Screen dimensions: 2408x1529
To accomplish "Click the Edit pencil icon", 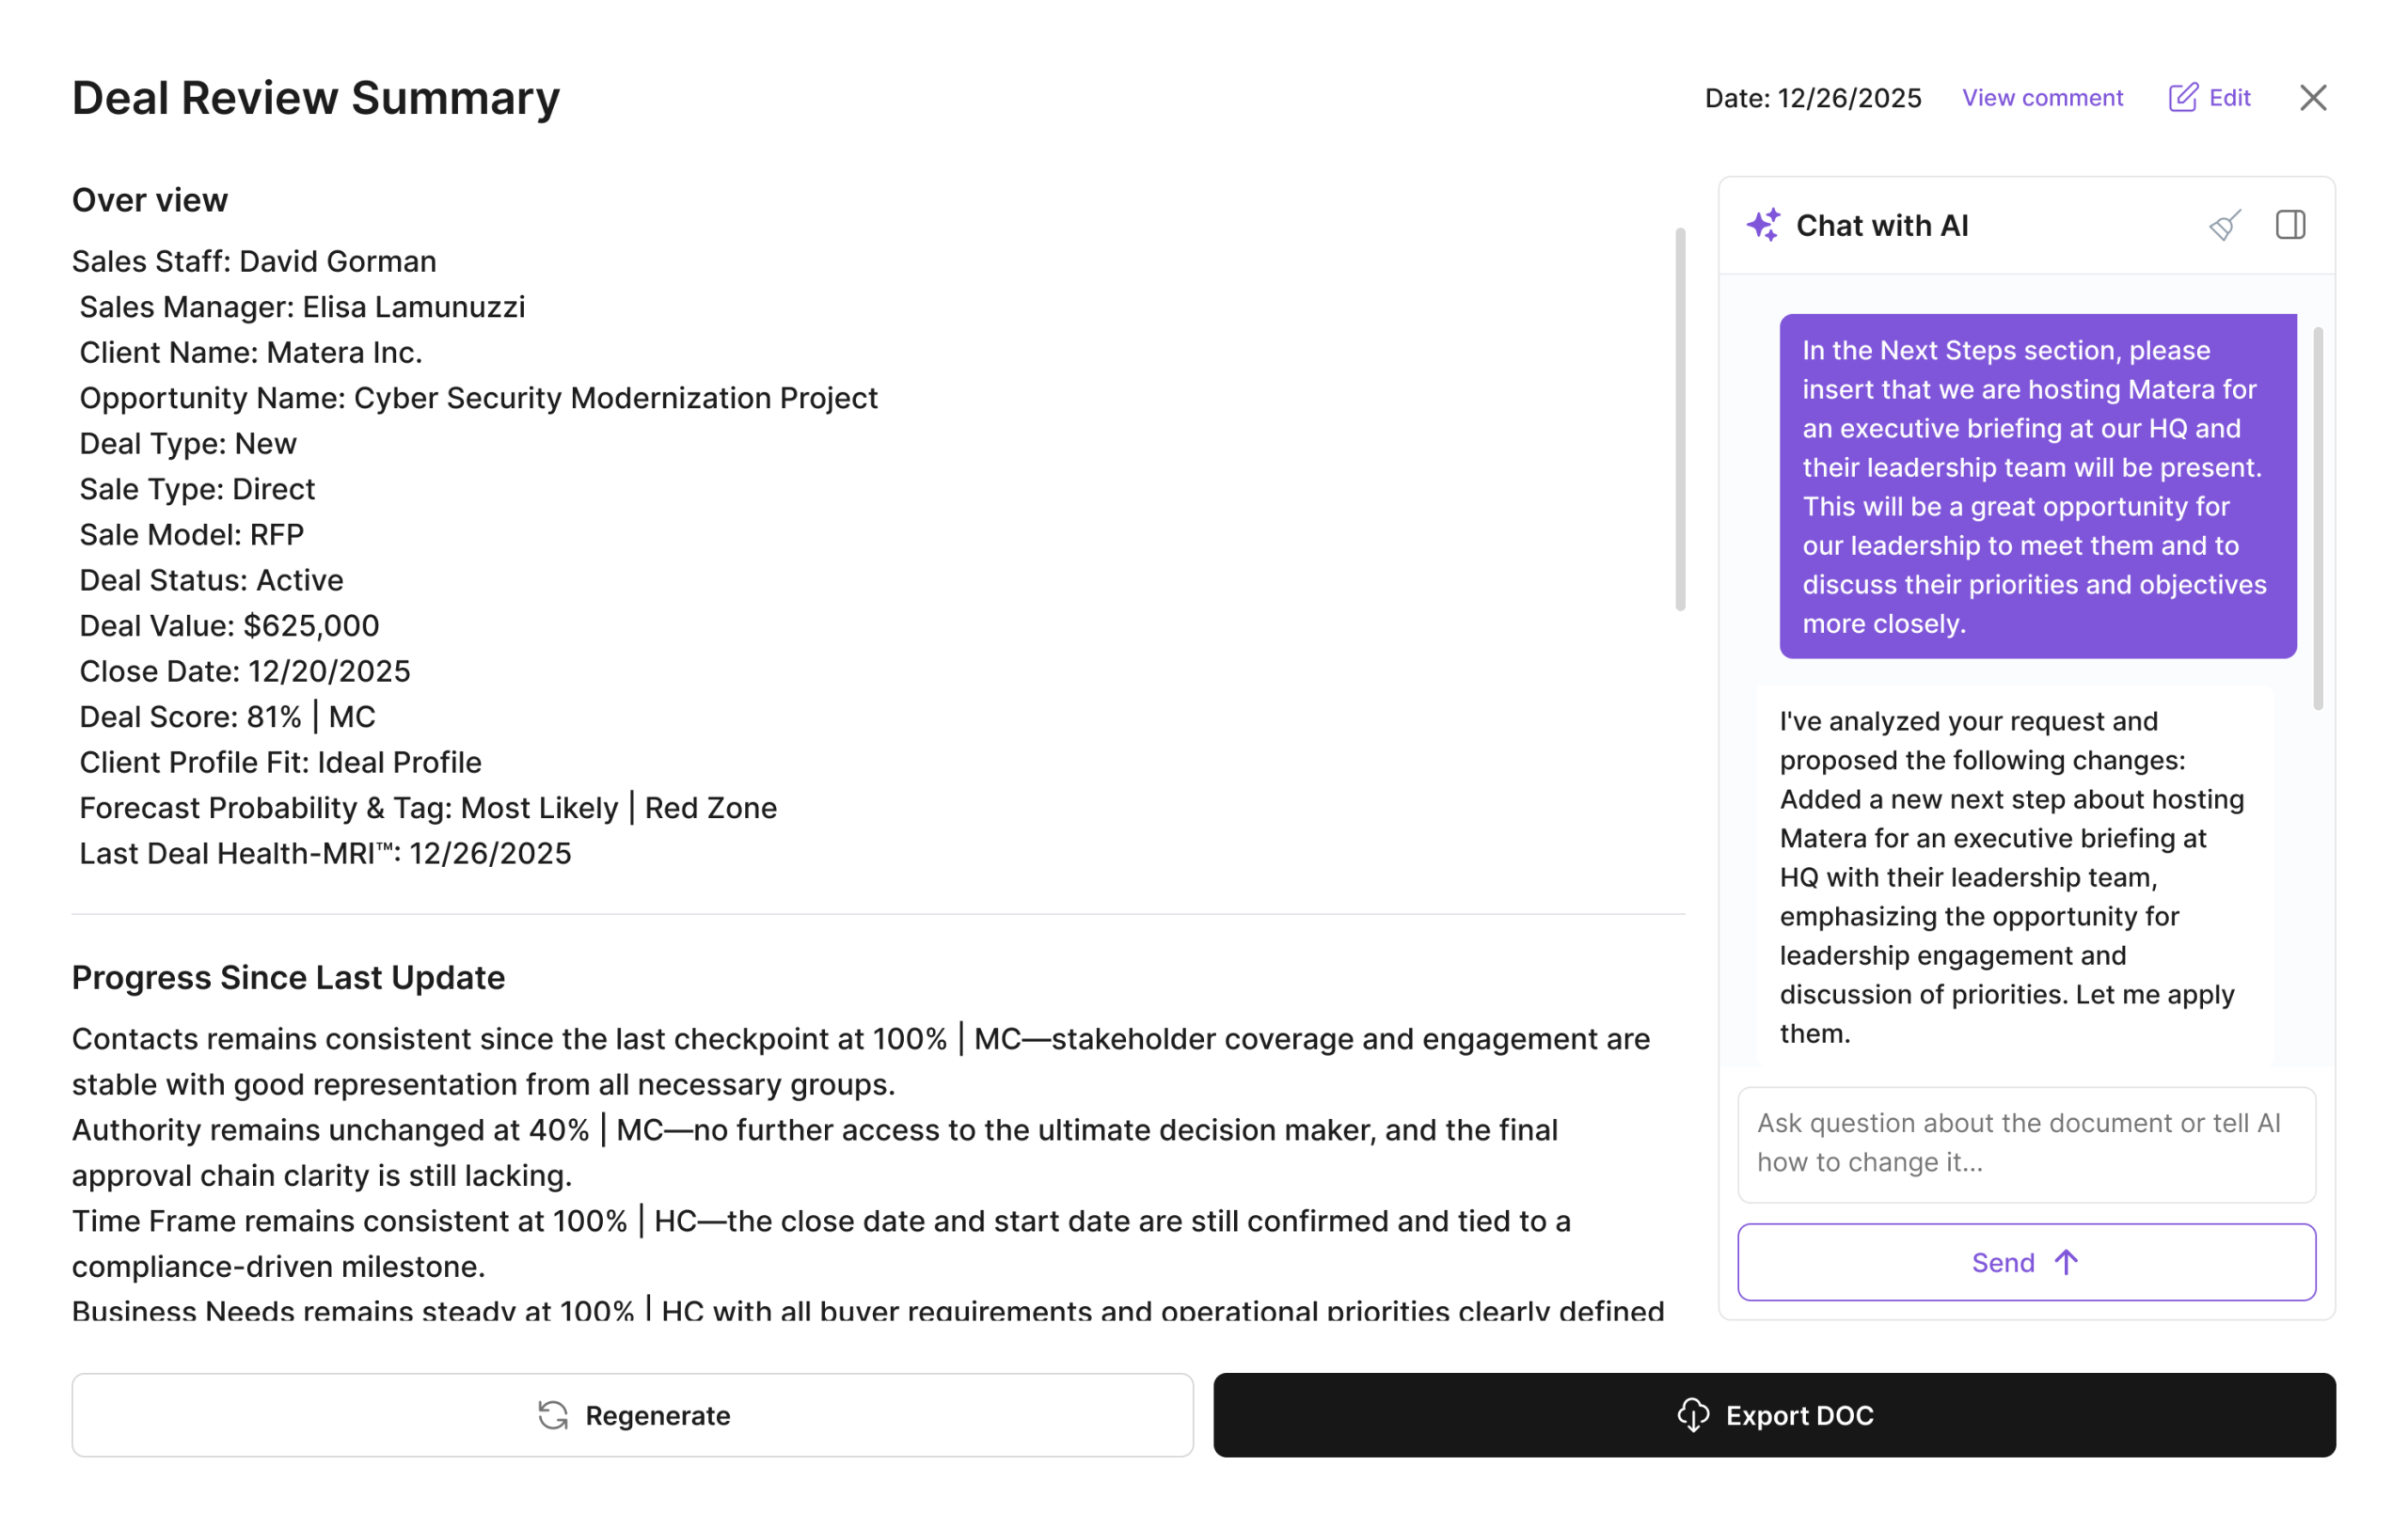I will (2183, 98).
